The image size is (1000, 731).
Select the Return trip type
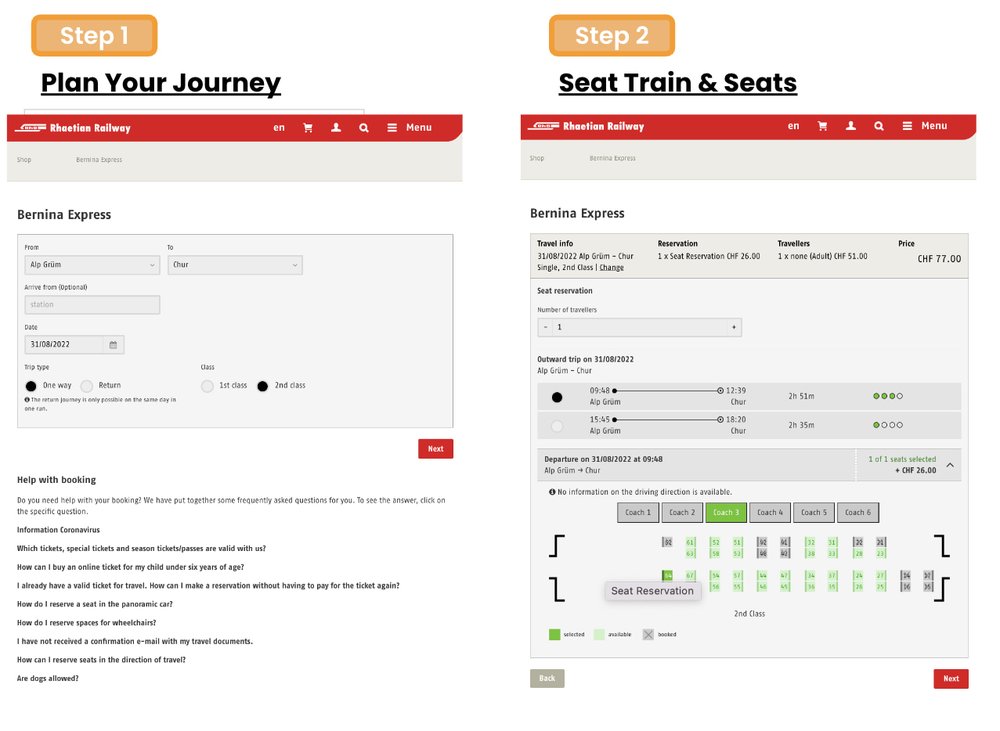(89, 385)
